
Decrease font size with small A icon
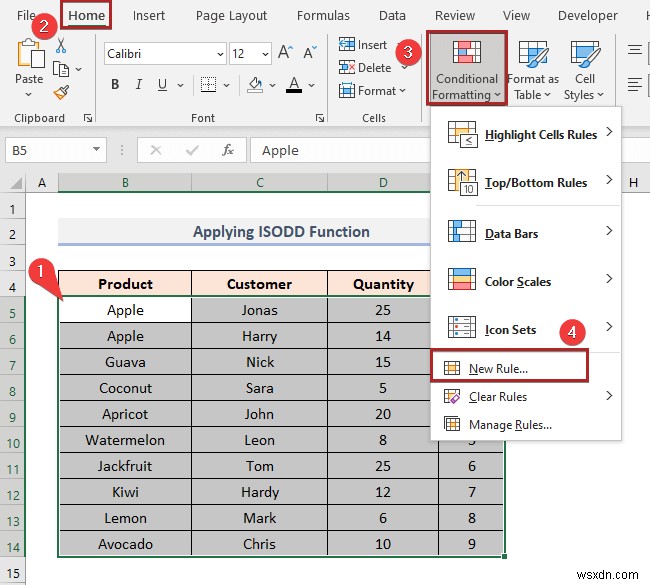tap(310, 53)
